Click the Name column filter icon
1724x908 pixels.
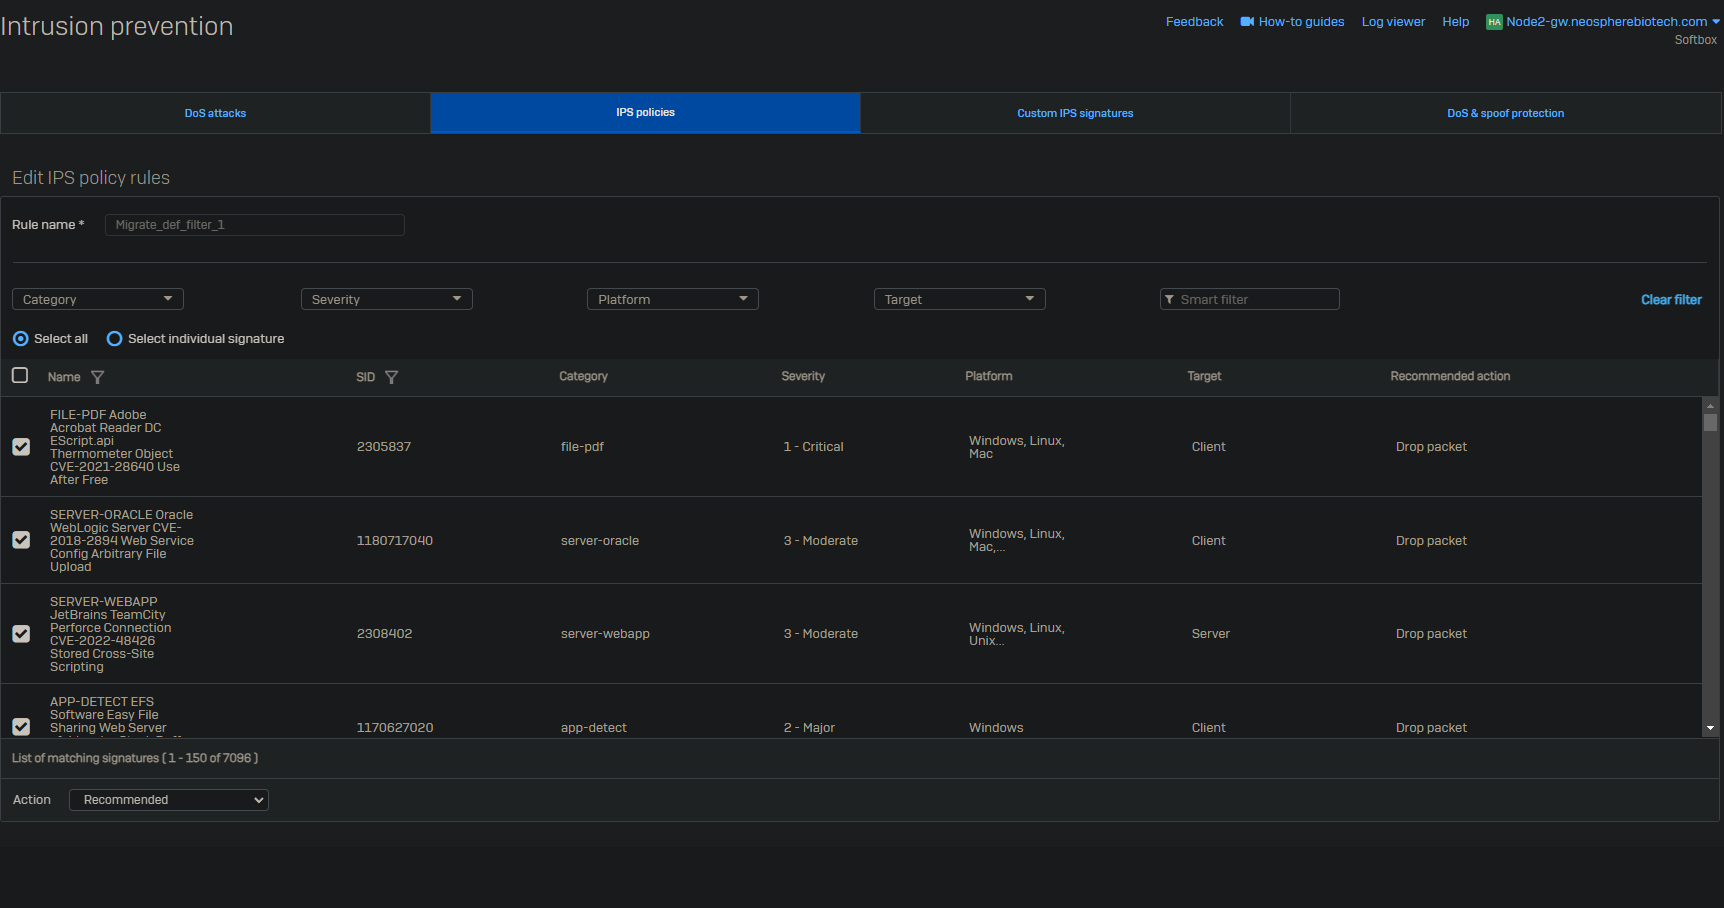click(x=97, y=377)
